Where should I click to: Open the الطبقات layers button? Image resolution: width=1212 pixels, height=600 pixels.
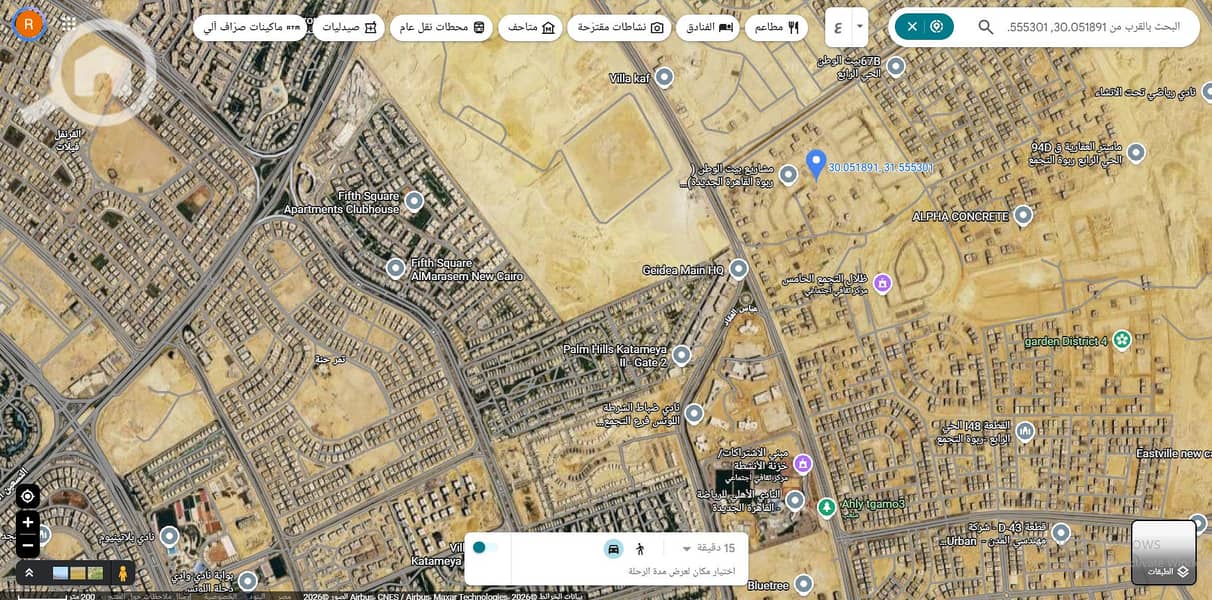1164,552
